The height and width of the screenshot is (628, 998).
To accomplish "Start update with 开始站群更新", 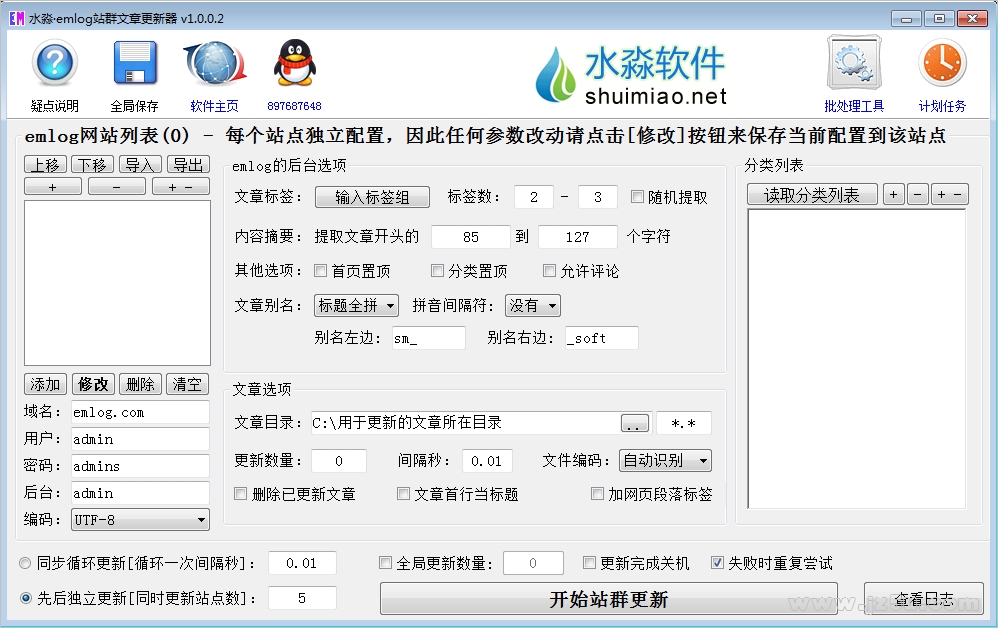I will coord(608,599).
